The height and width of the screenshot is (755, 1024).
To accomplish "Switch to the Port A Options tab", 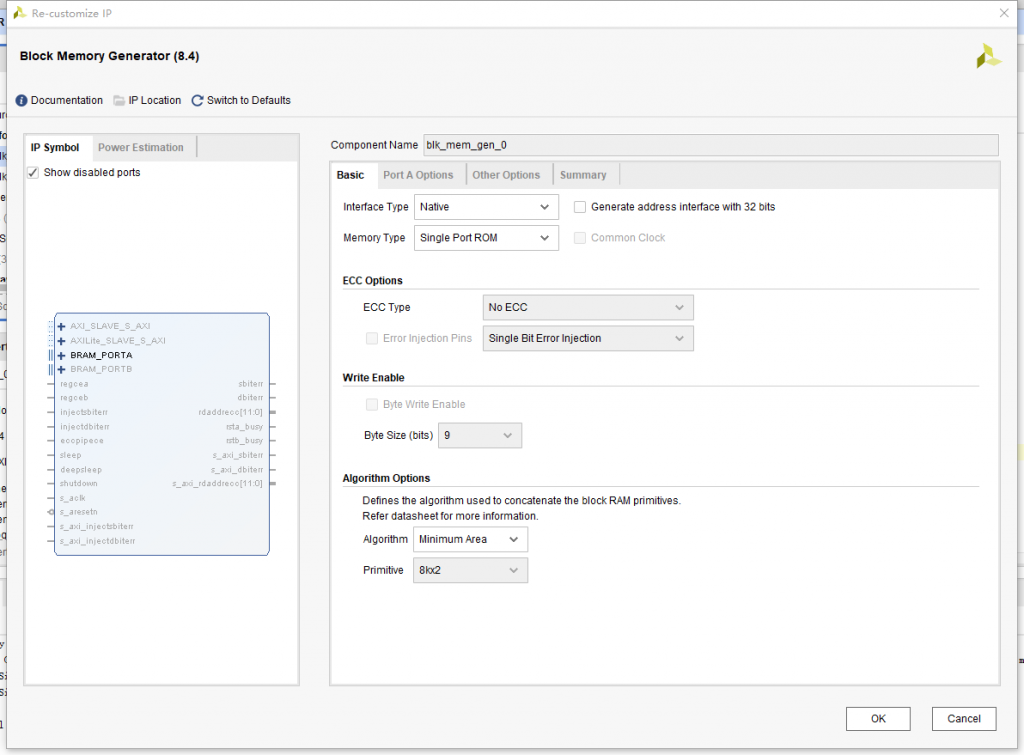I will 418,175.
